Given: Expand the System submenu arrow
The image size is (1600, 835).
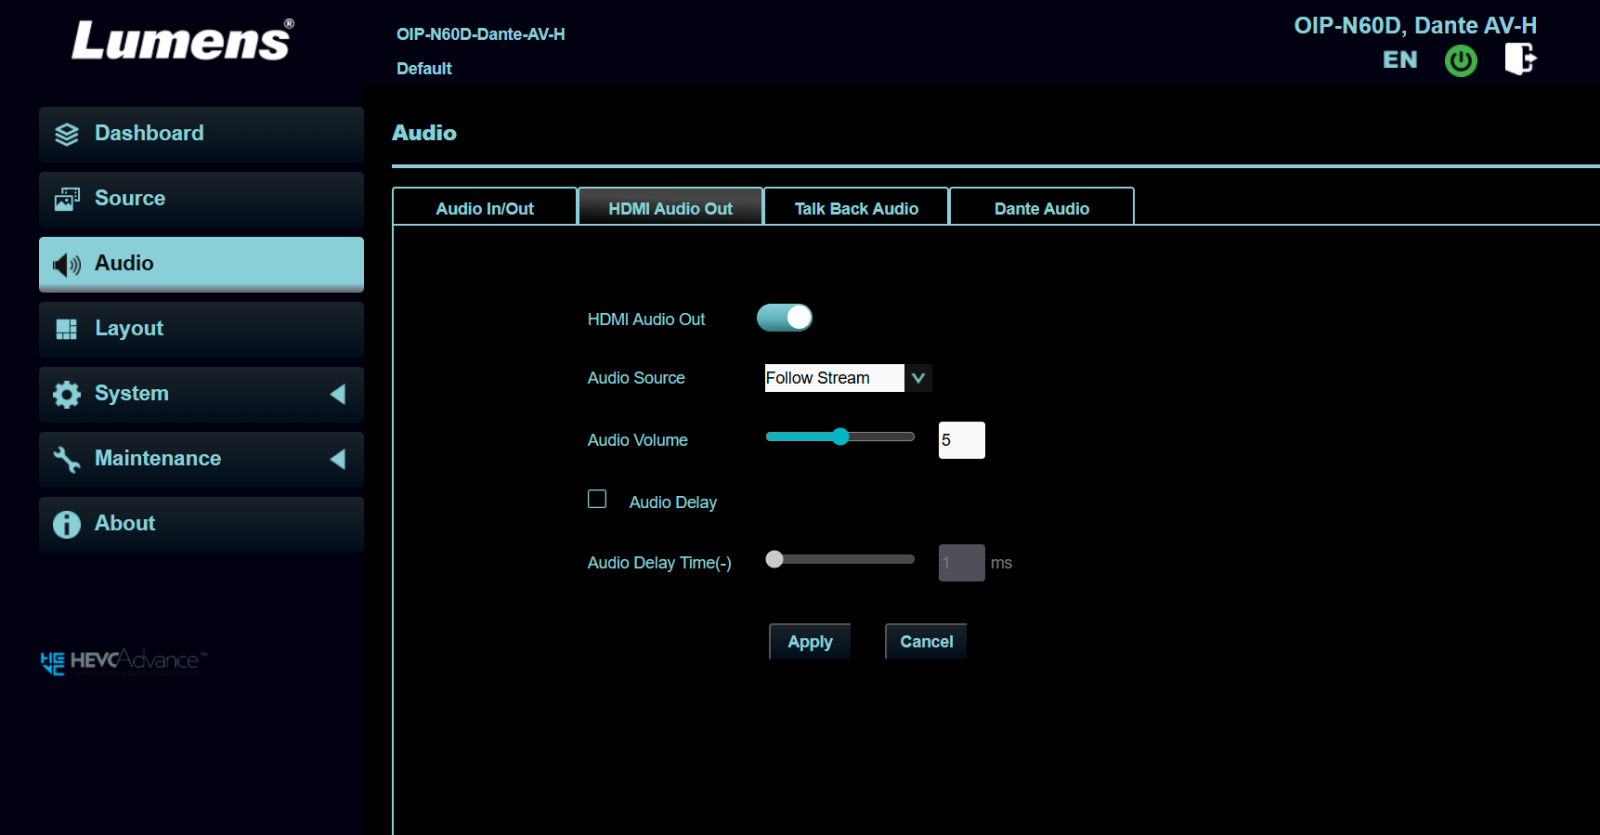Looking at the screenshot, I should pos(338,394).
